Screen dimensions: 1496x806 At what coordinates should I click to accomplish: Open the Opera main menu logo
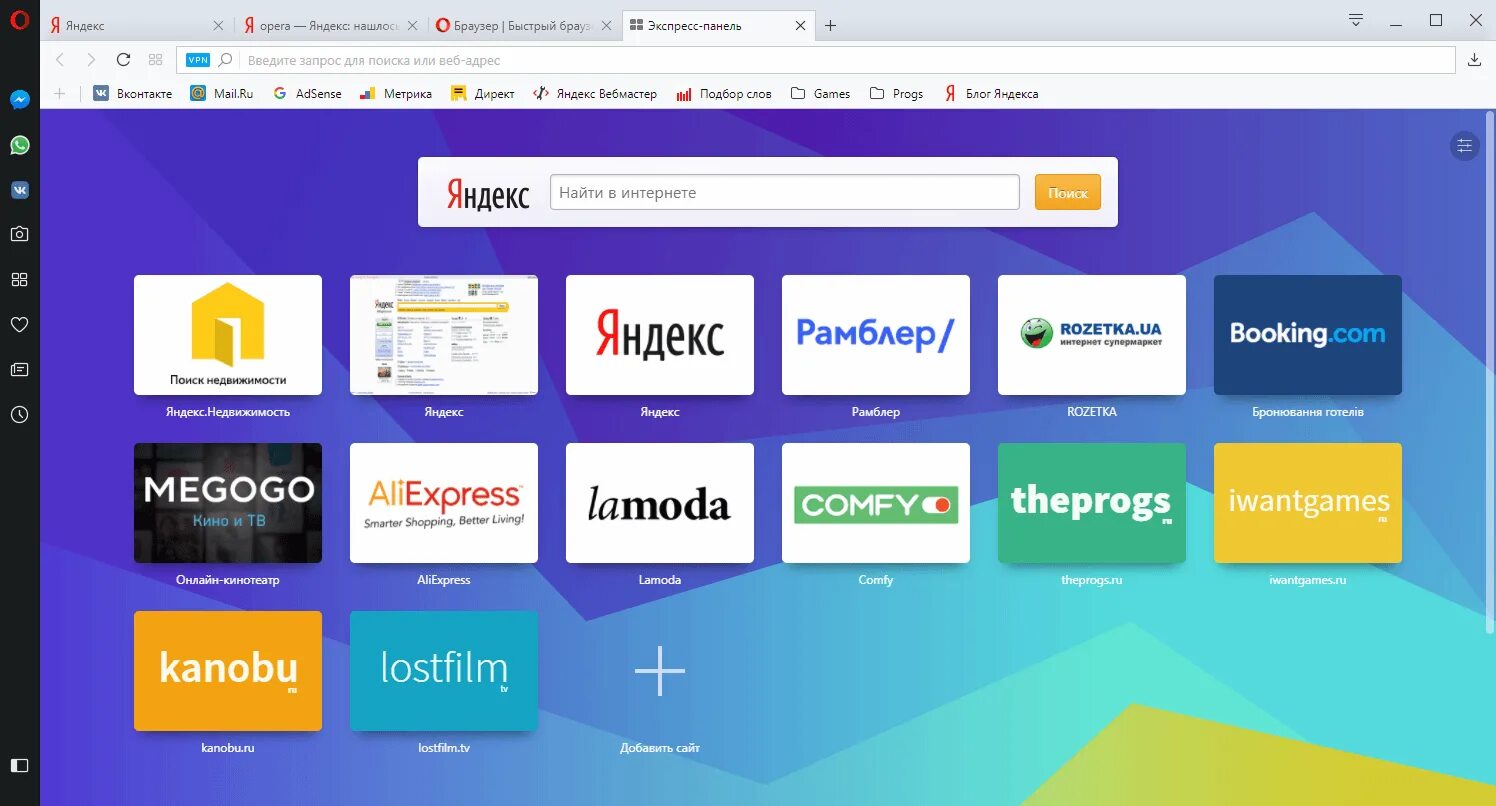(19, 22)
